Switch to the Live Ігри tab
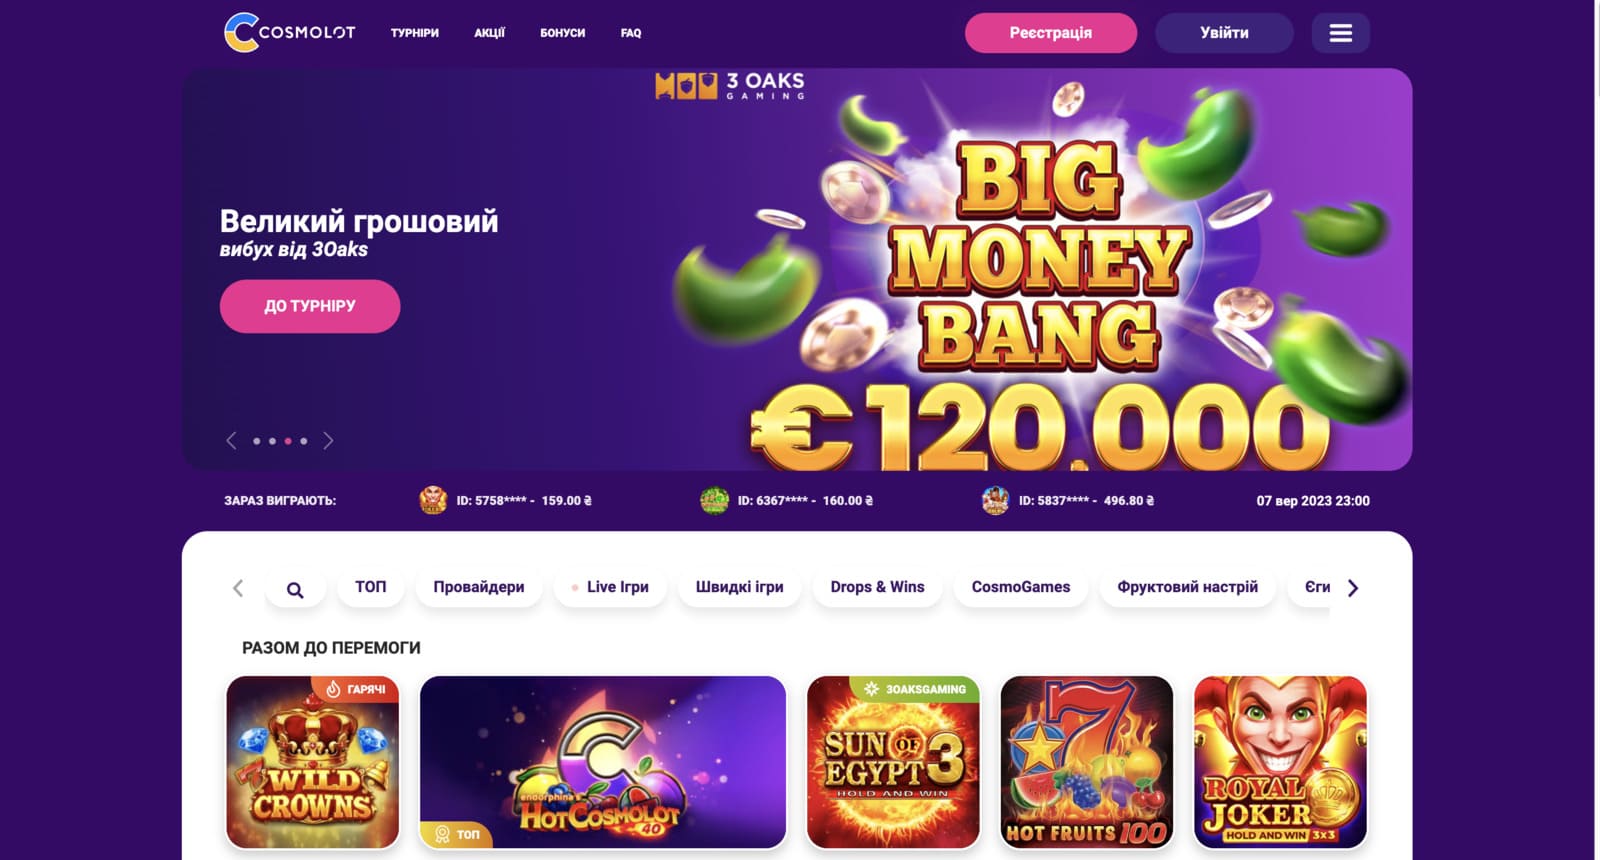 click(610, 587)
